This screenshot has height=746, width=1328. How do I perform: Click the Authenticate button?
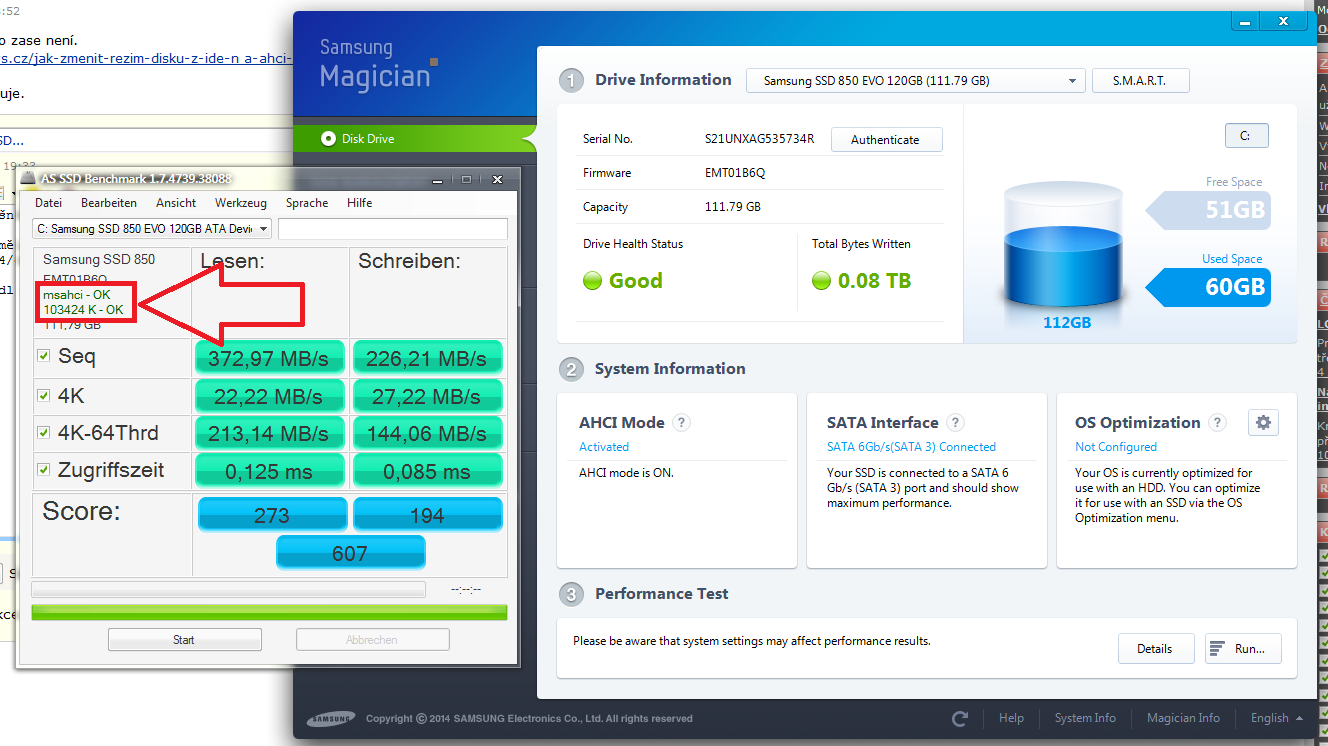(885, 140)
